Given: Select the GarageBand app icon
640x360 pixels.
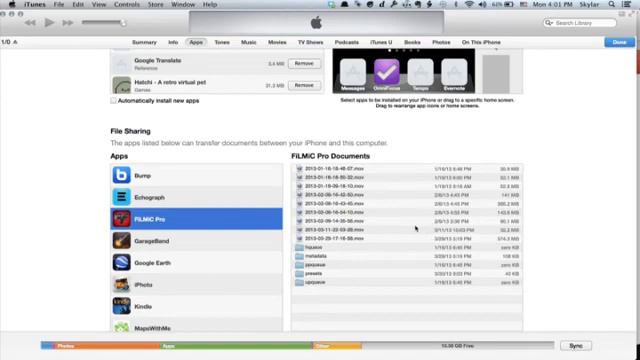Looking at the screenshot, I should (121, 241).
